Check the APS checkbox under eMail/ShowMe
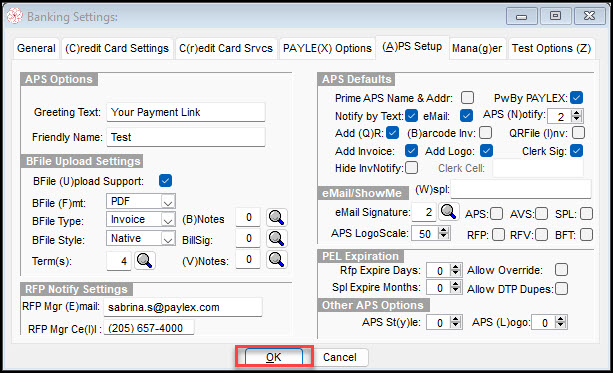Viewport: 613px width, 373px height. [496, 213]
